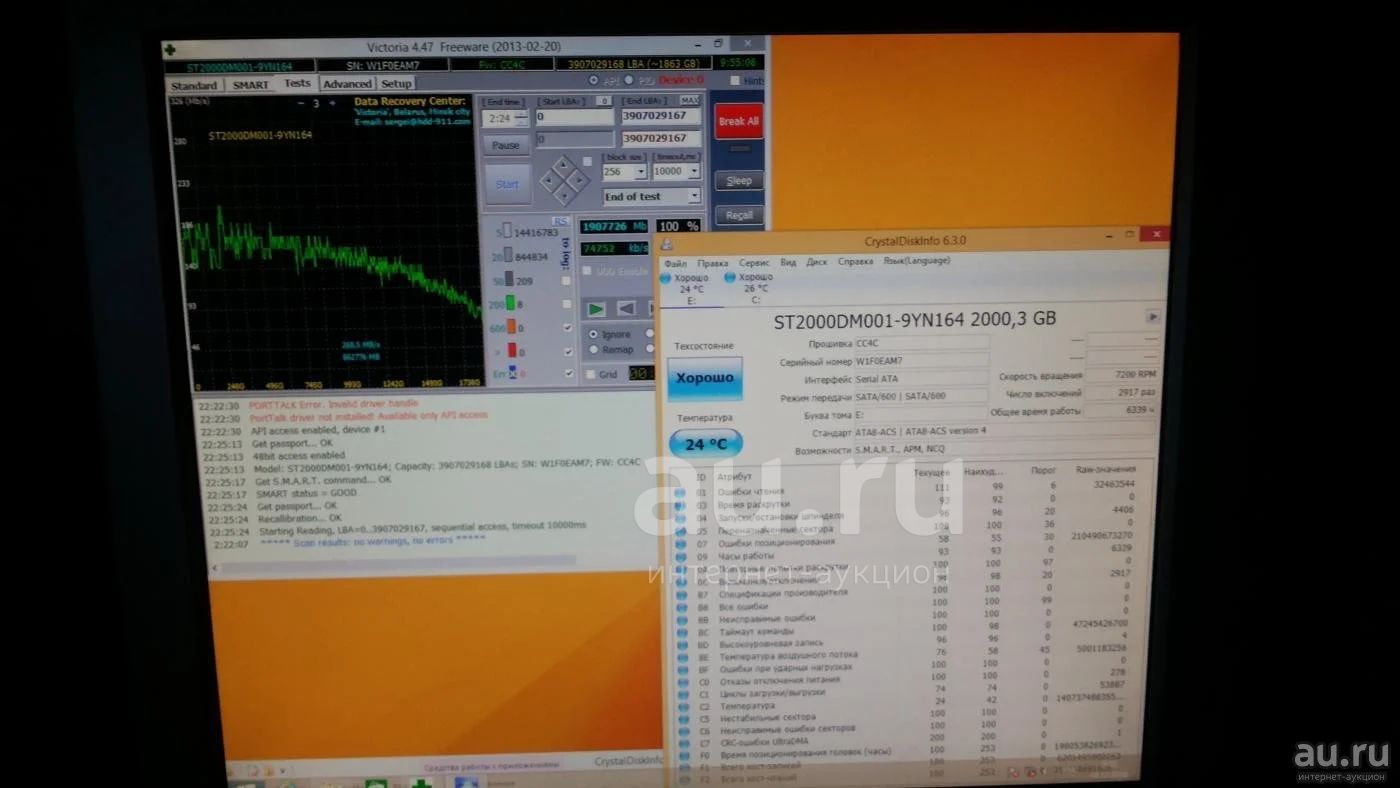Click the Recall button

(739, 215)
